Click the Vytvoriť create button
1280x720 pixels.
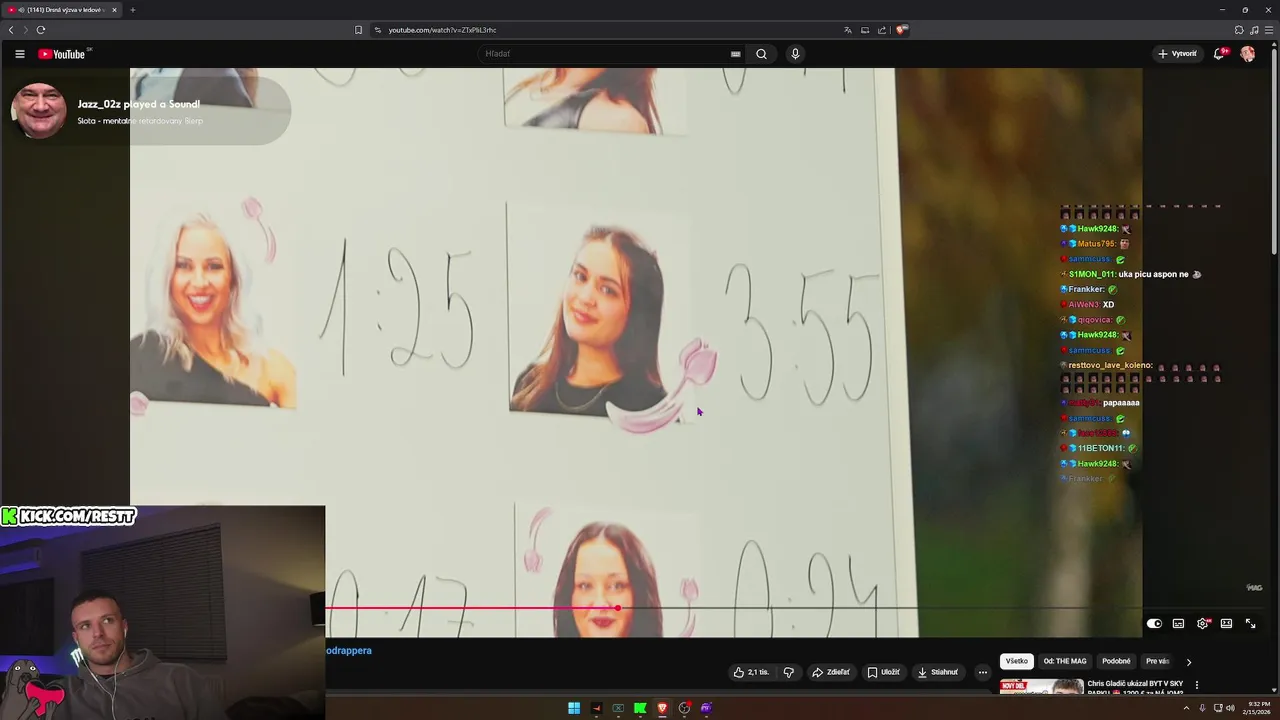click(1177, 54)
